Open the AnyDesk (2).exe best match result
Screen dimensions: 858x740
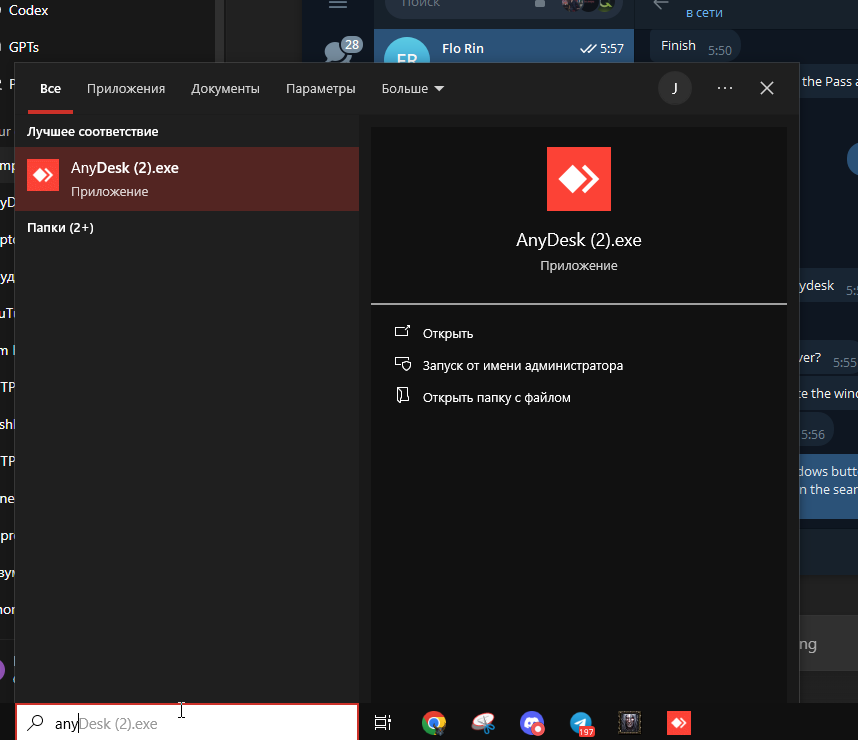pos(187,178)
